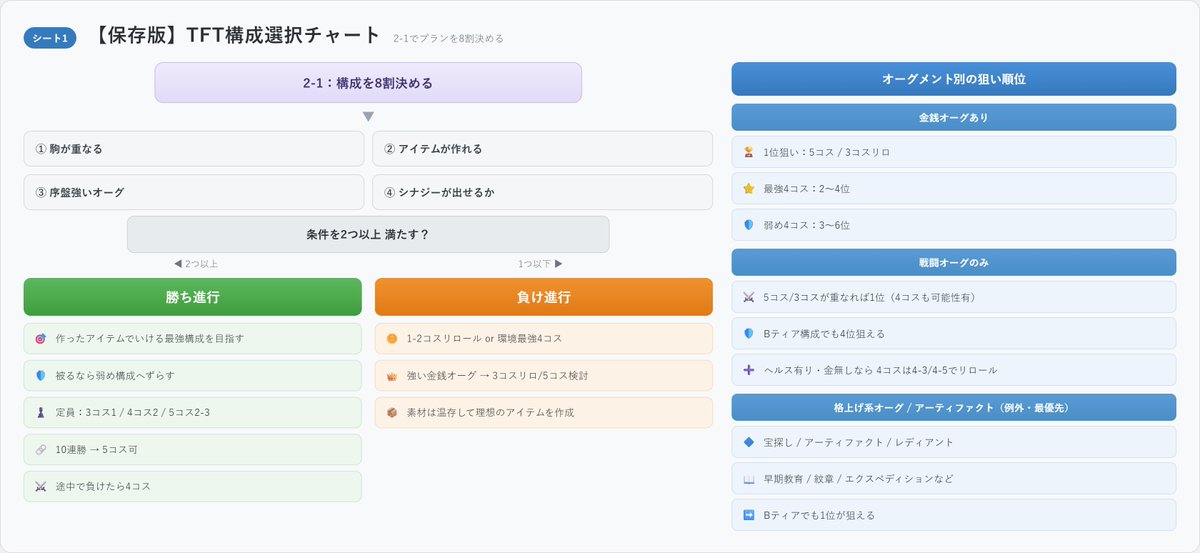This screenshot has height=553, width=1200.
Task: Click book icon beside 早期教育 row
Action: click(x=749, y=479)
